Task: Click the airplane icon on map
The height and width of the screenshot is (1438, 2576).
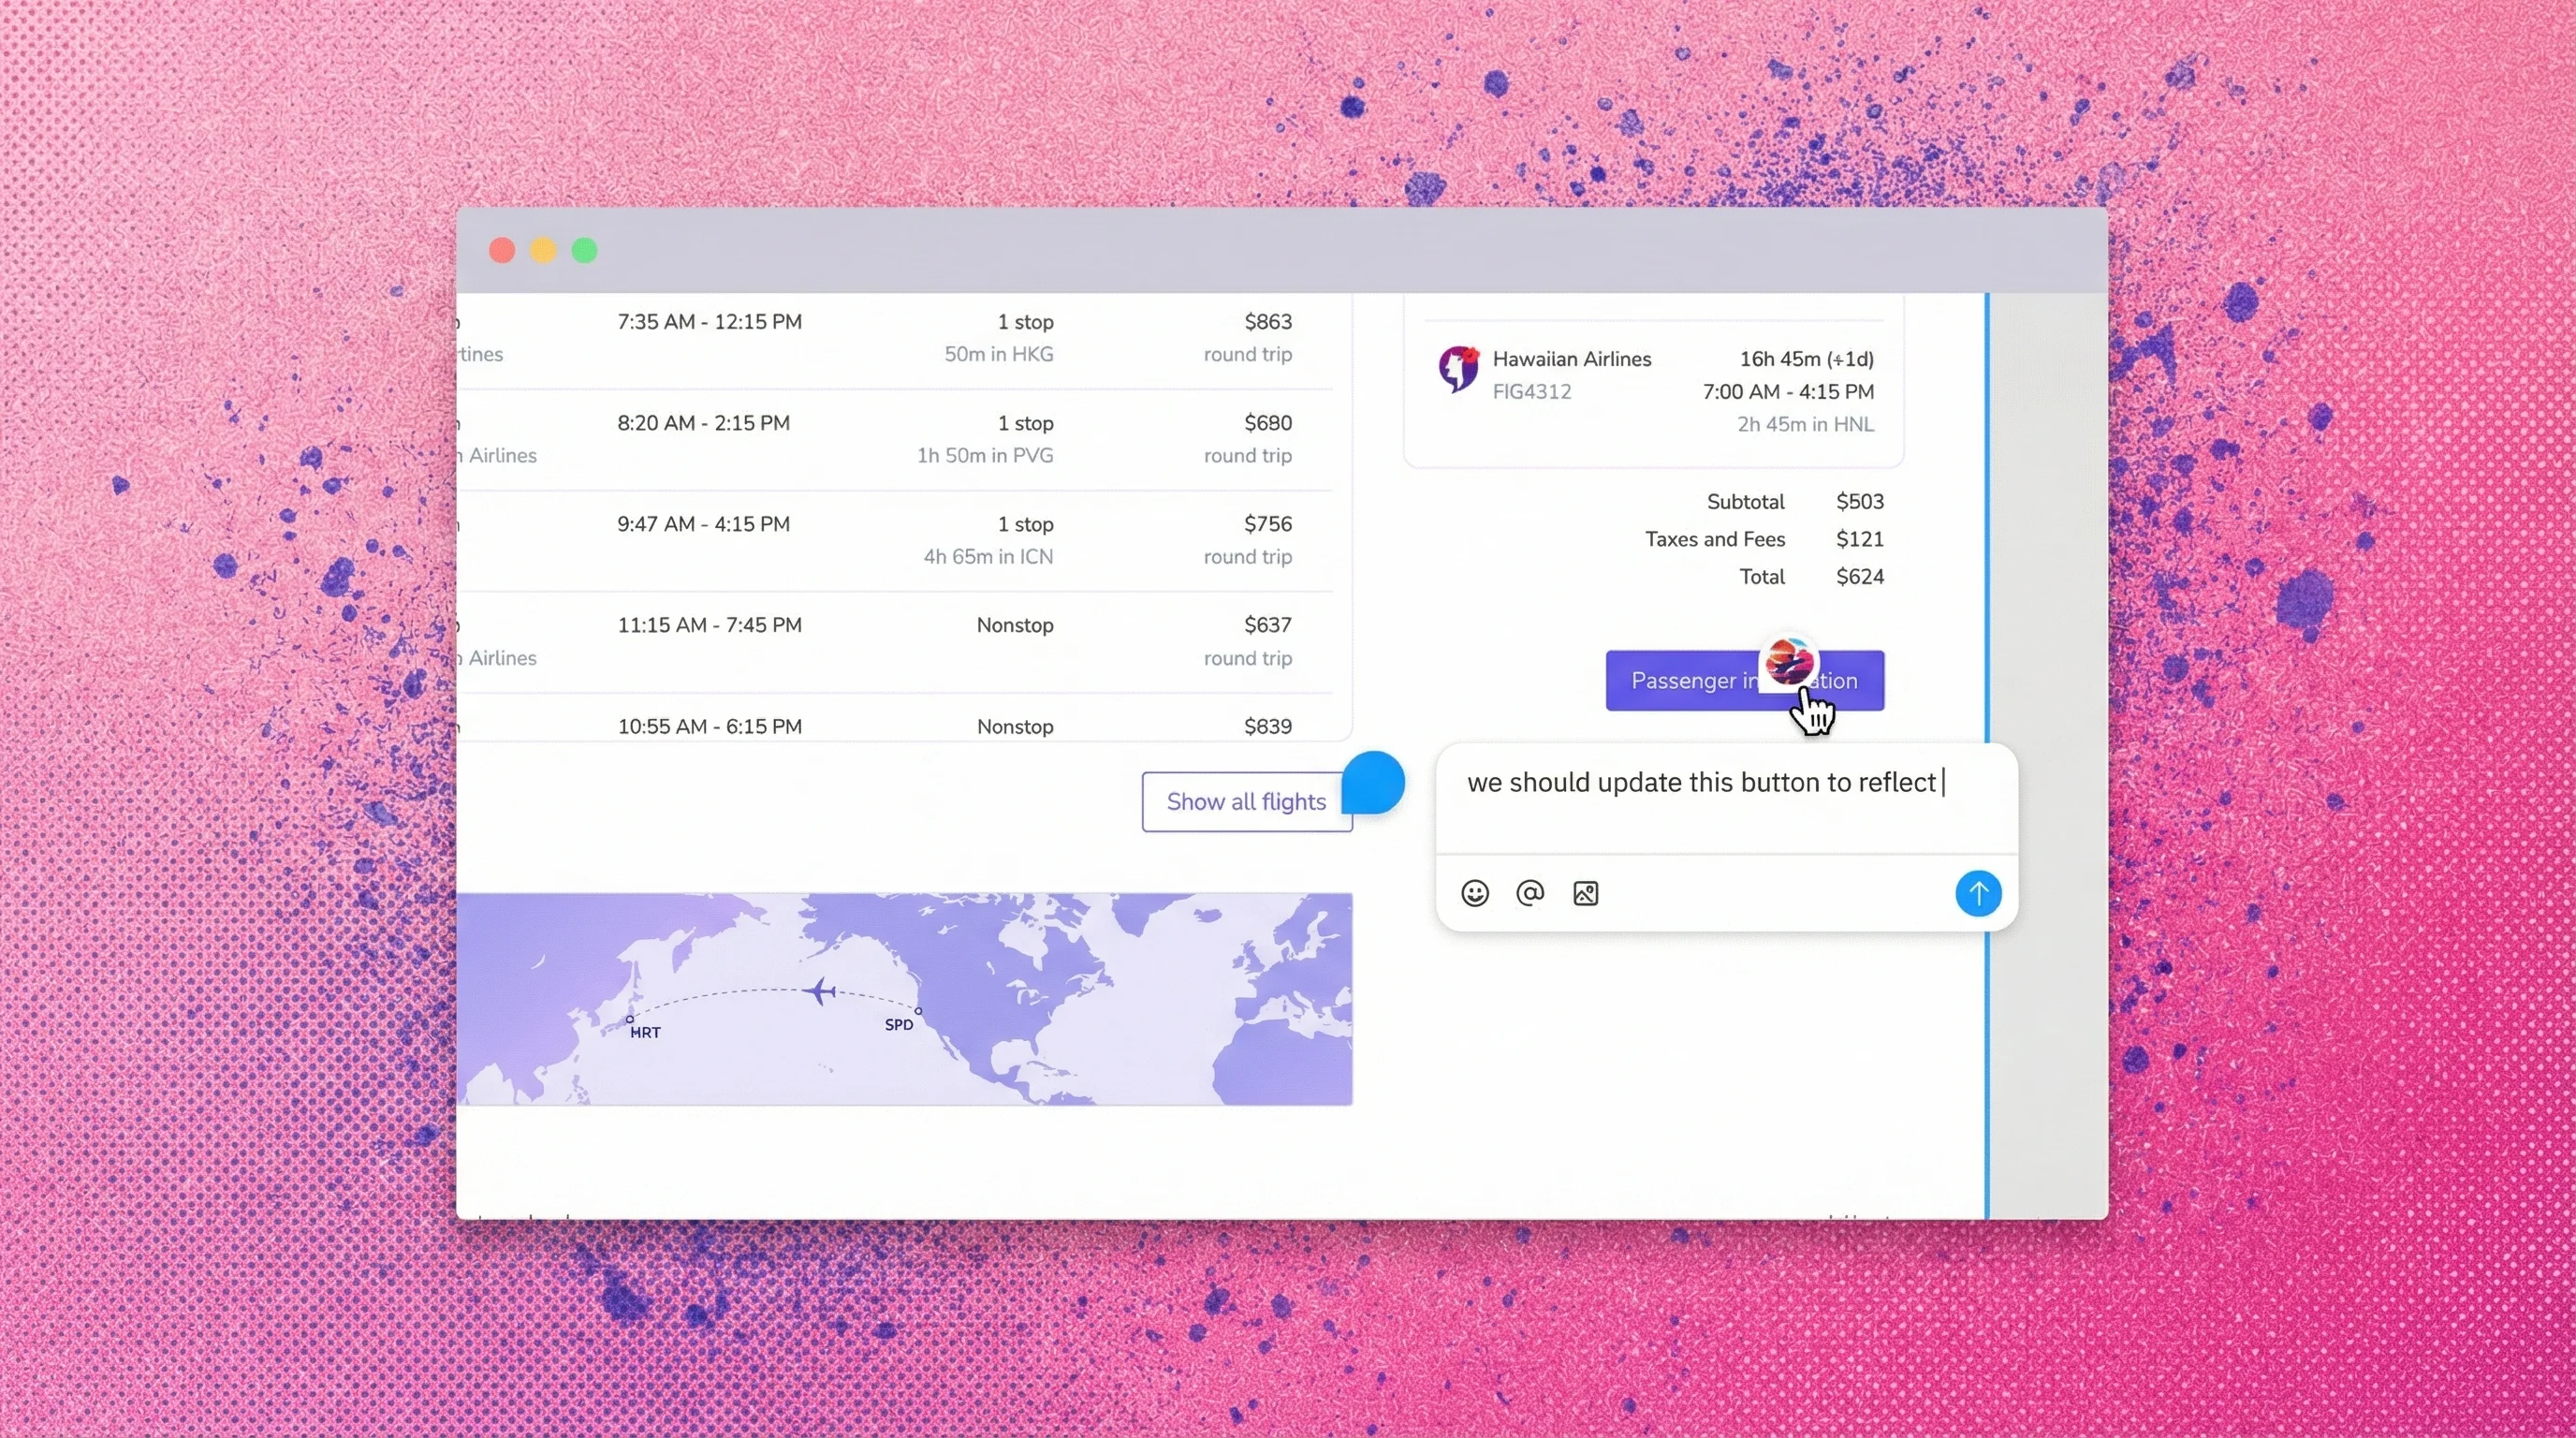Action: [820, 991]
